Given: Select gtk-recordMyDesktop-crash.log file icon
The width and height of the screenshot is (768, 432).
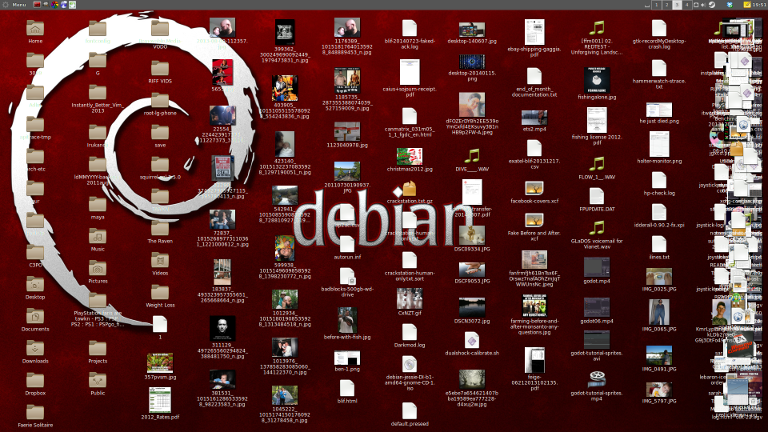Looking at the screenshot, I should pos(659,28).
